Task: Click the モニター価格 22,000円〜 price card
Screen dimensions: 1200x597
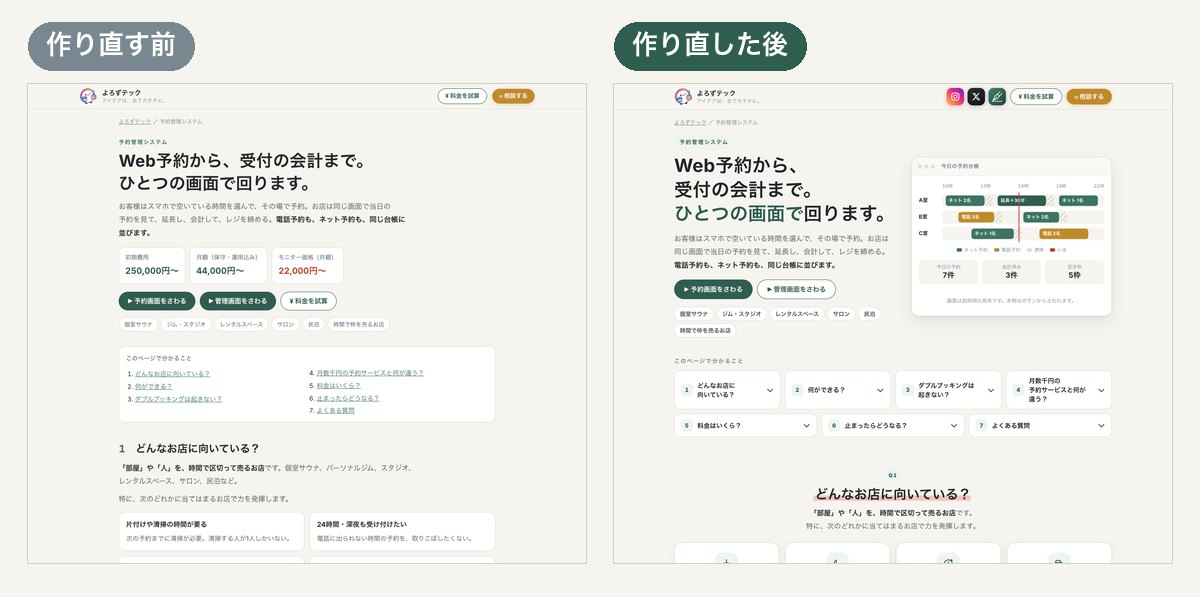Action: coord(307,266)
